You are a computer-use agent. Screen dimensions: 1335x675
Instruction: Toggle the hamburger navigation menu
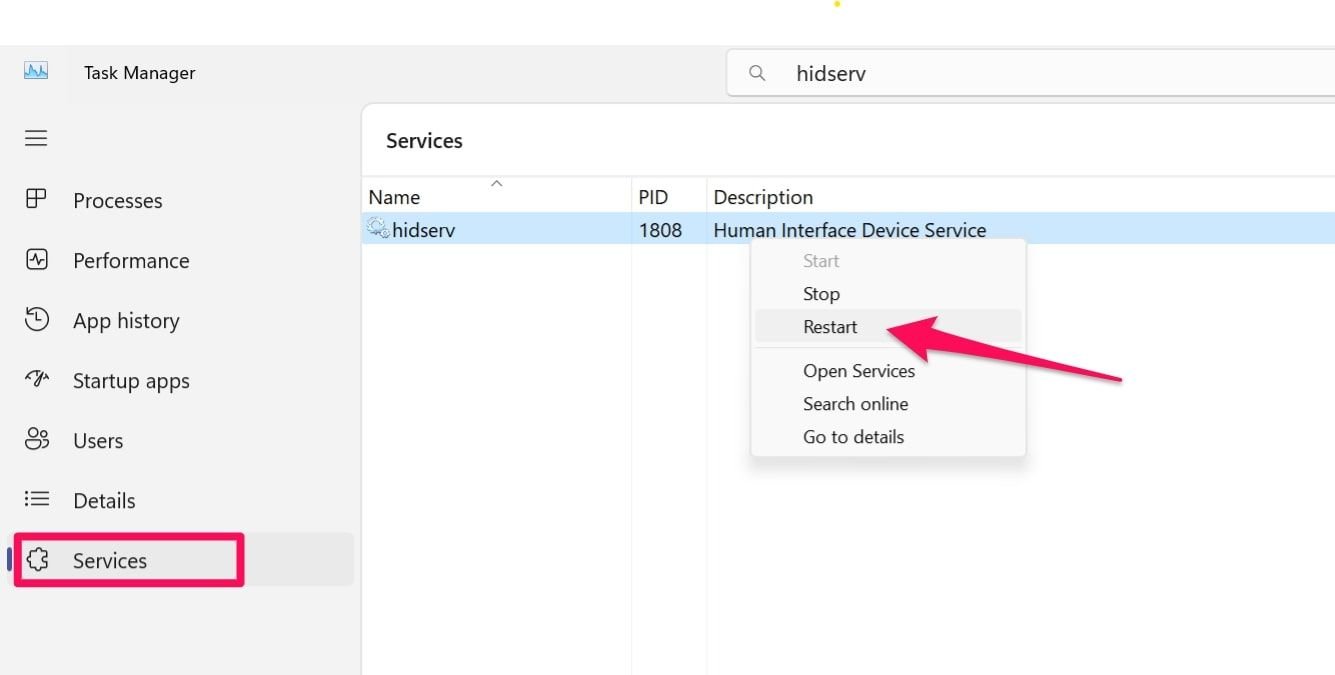pyautogui.click(x=36, y=138)
